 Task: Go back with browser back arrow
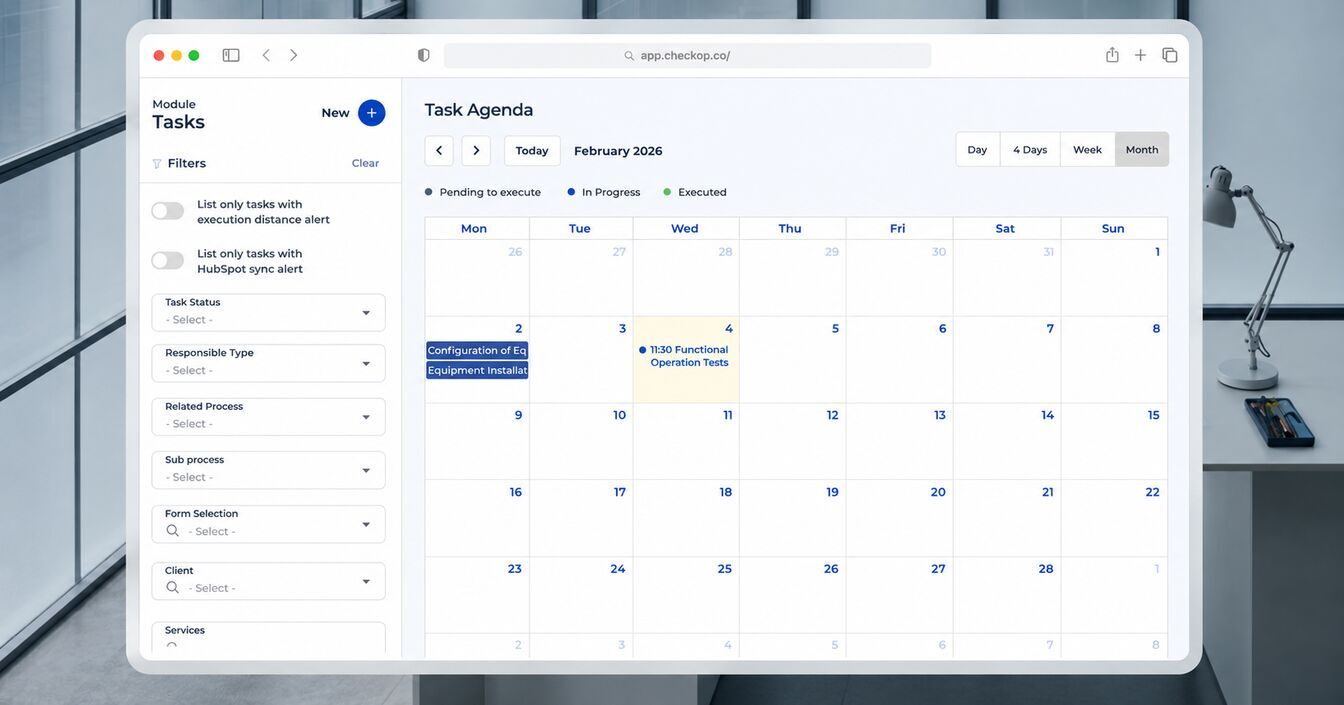coord(266,55)
